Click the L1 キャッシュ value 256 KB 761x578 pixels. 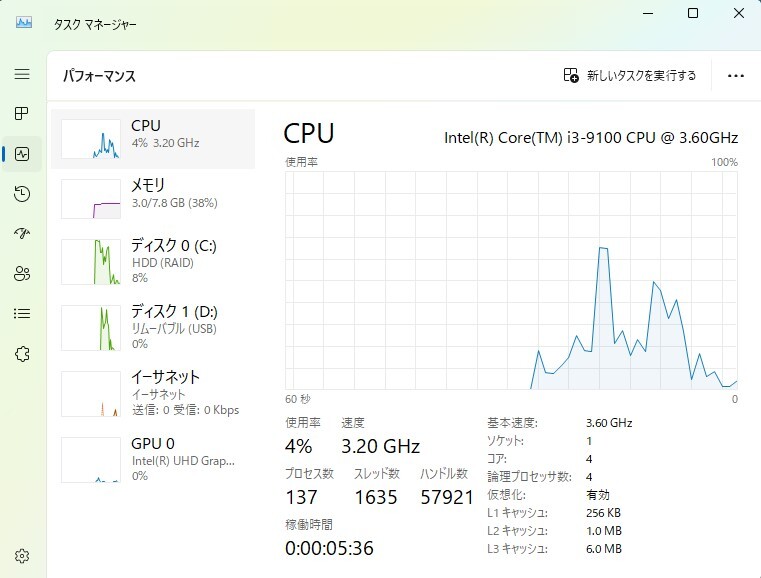[603, 512]
